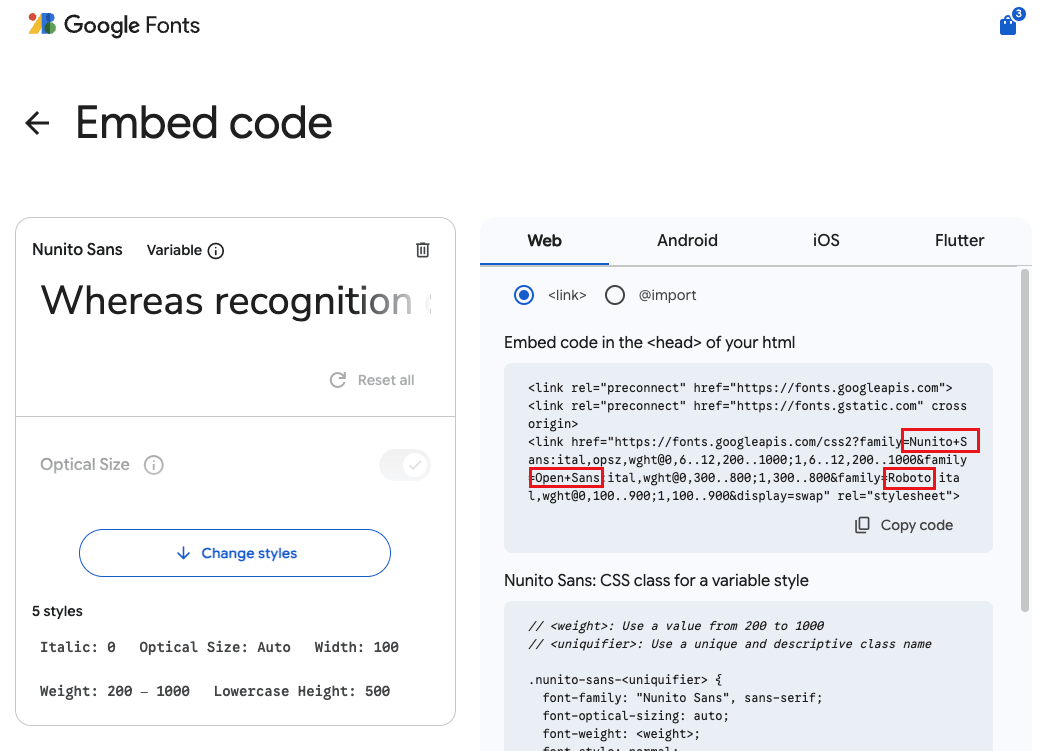This screenshot has width=1045, height=751.
Task: Click the Change styles button
Action: tap(235, 553)
